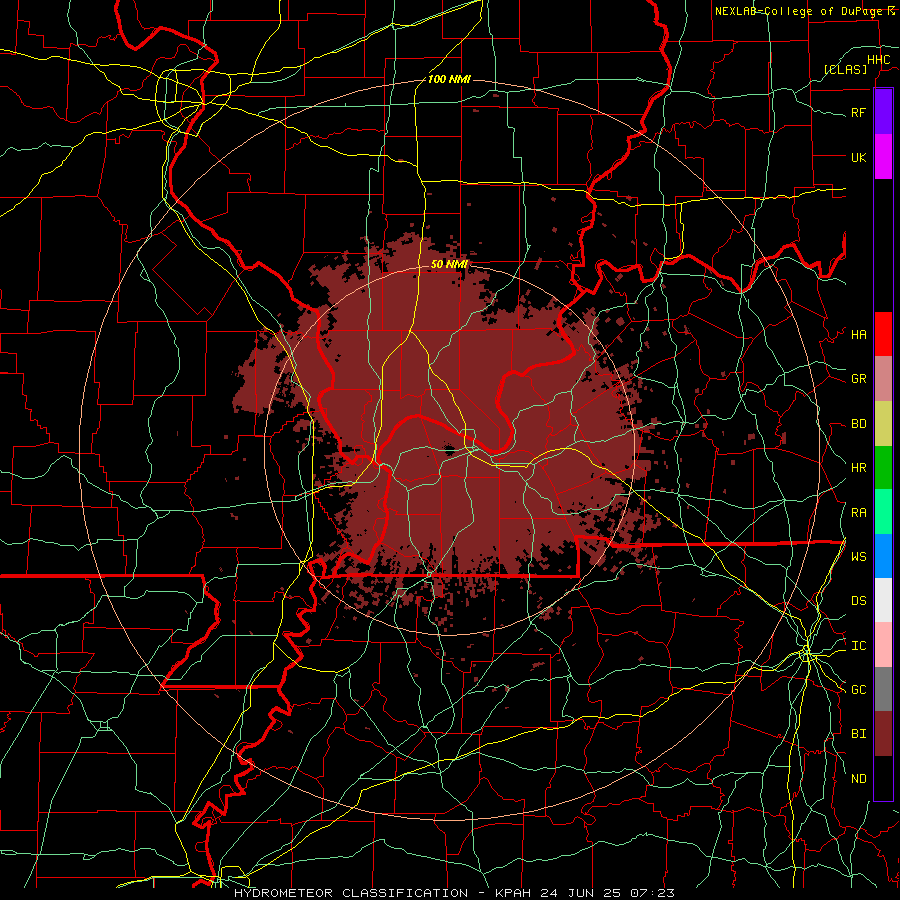Click the HA legend label
Viewport: 900px width, 900px height.
(x=858, y=335)
